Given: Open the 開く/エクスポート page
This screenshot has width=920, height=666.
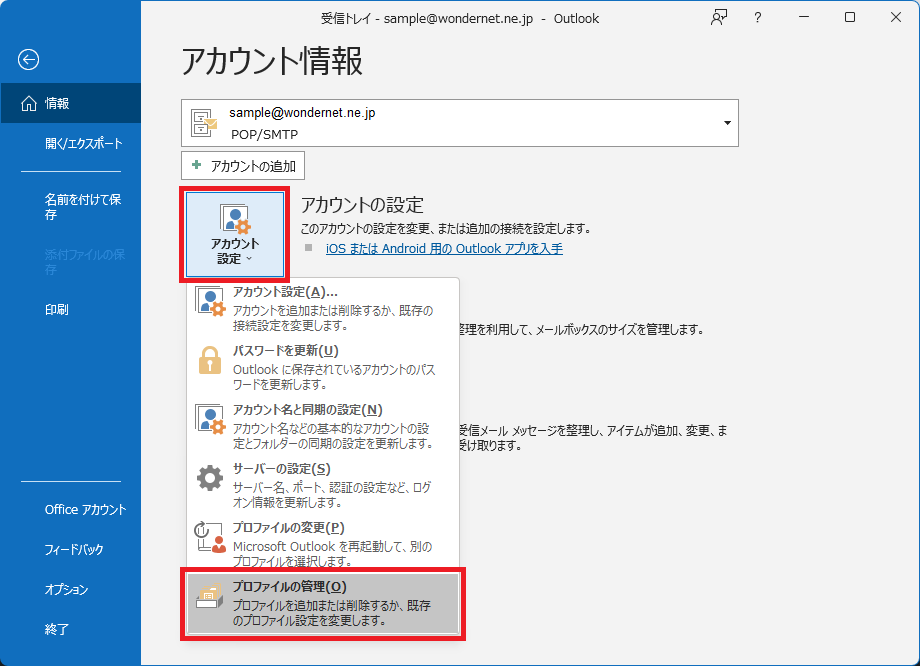Looking at the screenshot, I should [x=83, y=143].
